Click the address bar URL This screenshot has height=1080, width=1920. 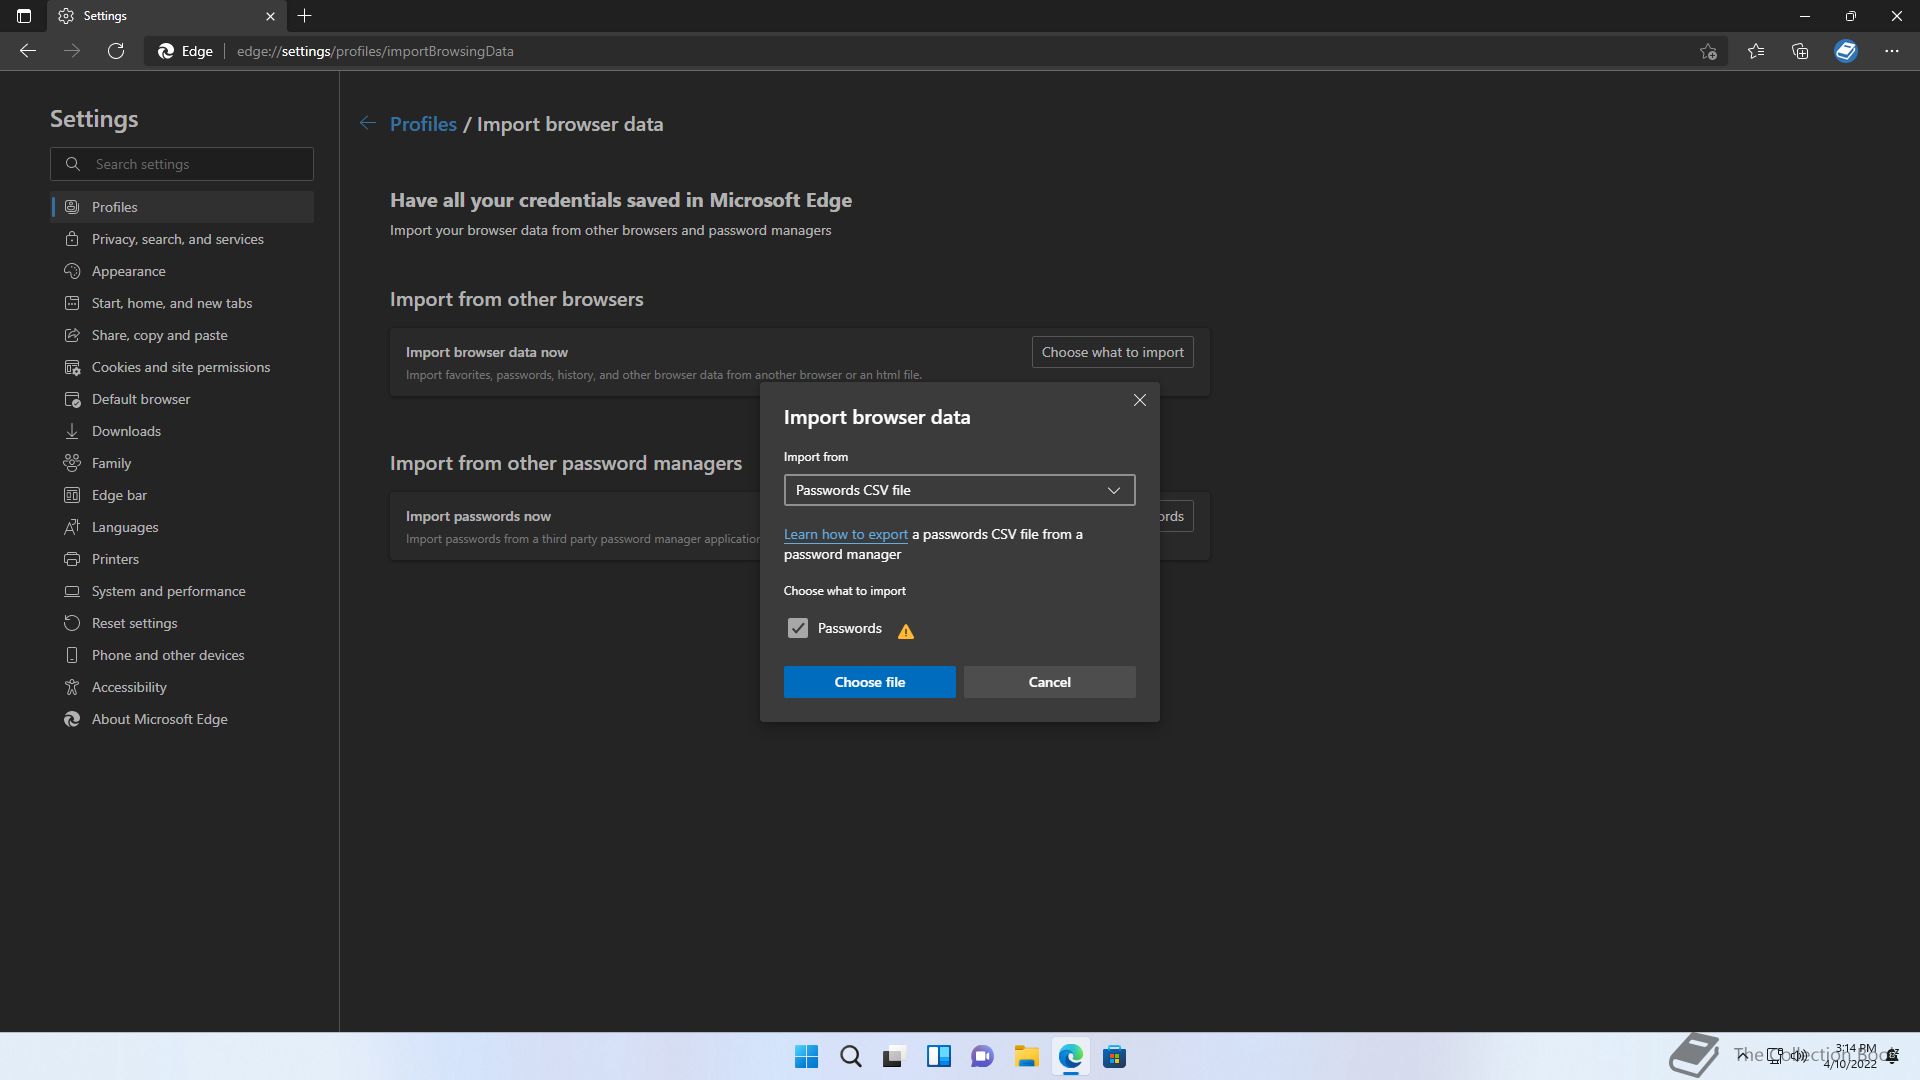point(375,51)
